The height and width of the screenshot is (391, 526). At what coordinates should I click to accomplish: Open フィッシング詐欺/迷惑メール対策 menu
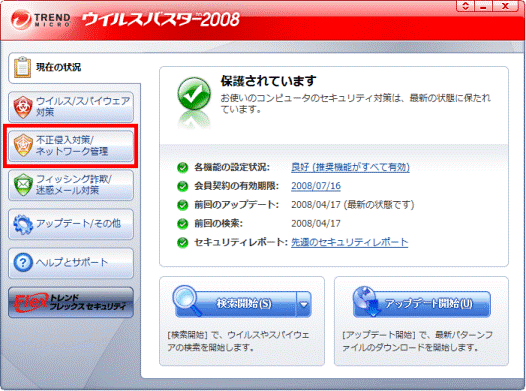[71, 185]
